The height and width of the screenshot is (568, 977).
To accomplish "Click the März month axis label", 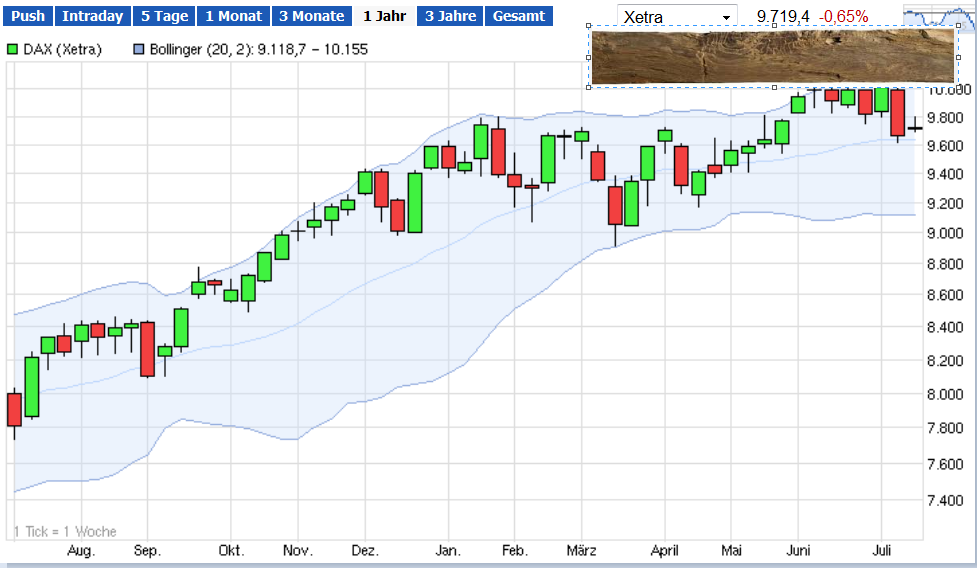I will point(581,551).
